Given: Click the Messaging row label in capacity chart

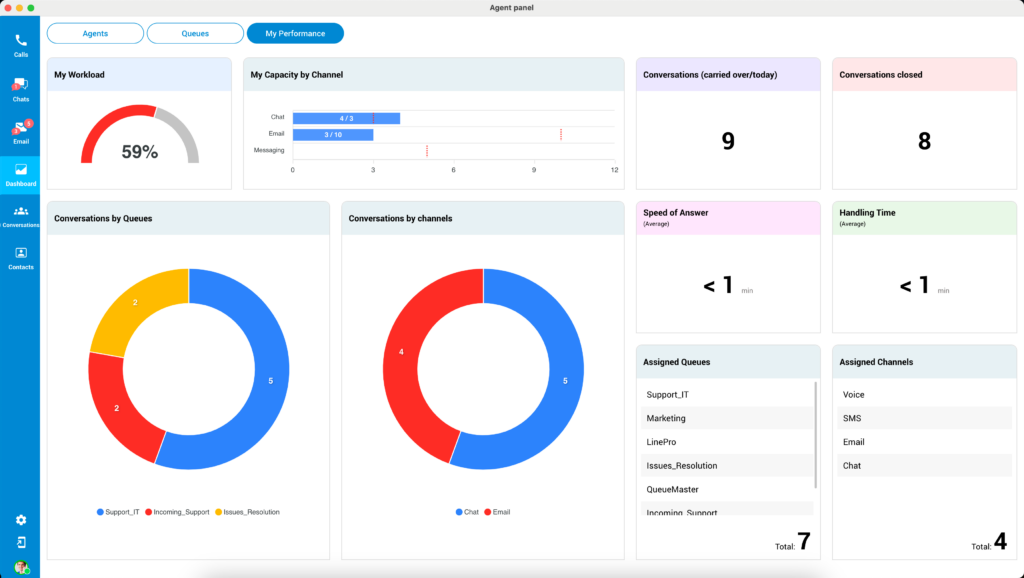Looking at the screenshot, I should (269, 150).
